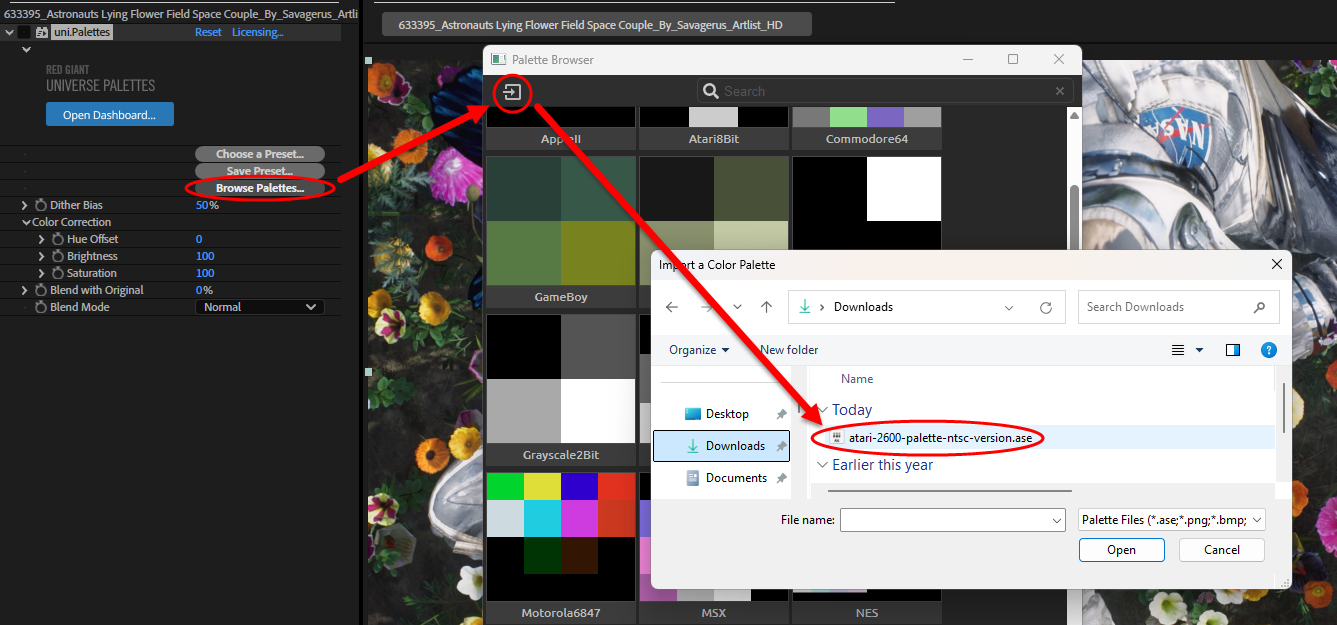The height and width of the screenshot is (625, 1337).
Task: Go up one folder with the up arrow
Action: point(766,307)
